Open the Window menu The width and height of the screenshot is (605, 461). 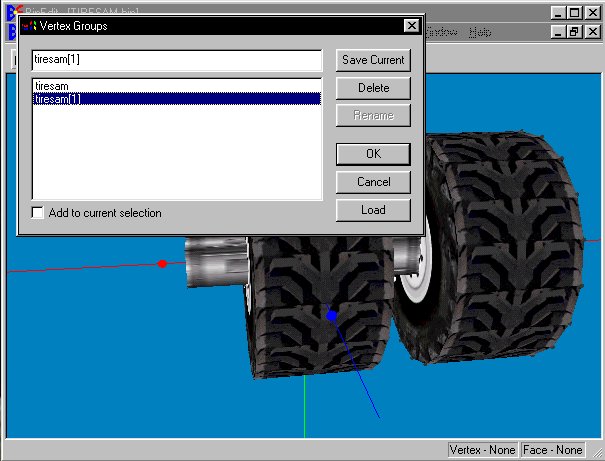click(440, 32)
